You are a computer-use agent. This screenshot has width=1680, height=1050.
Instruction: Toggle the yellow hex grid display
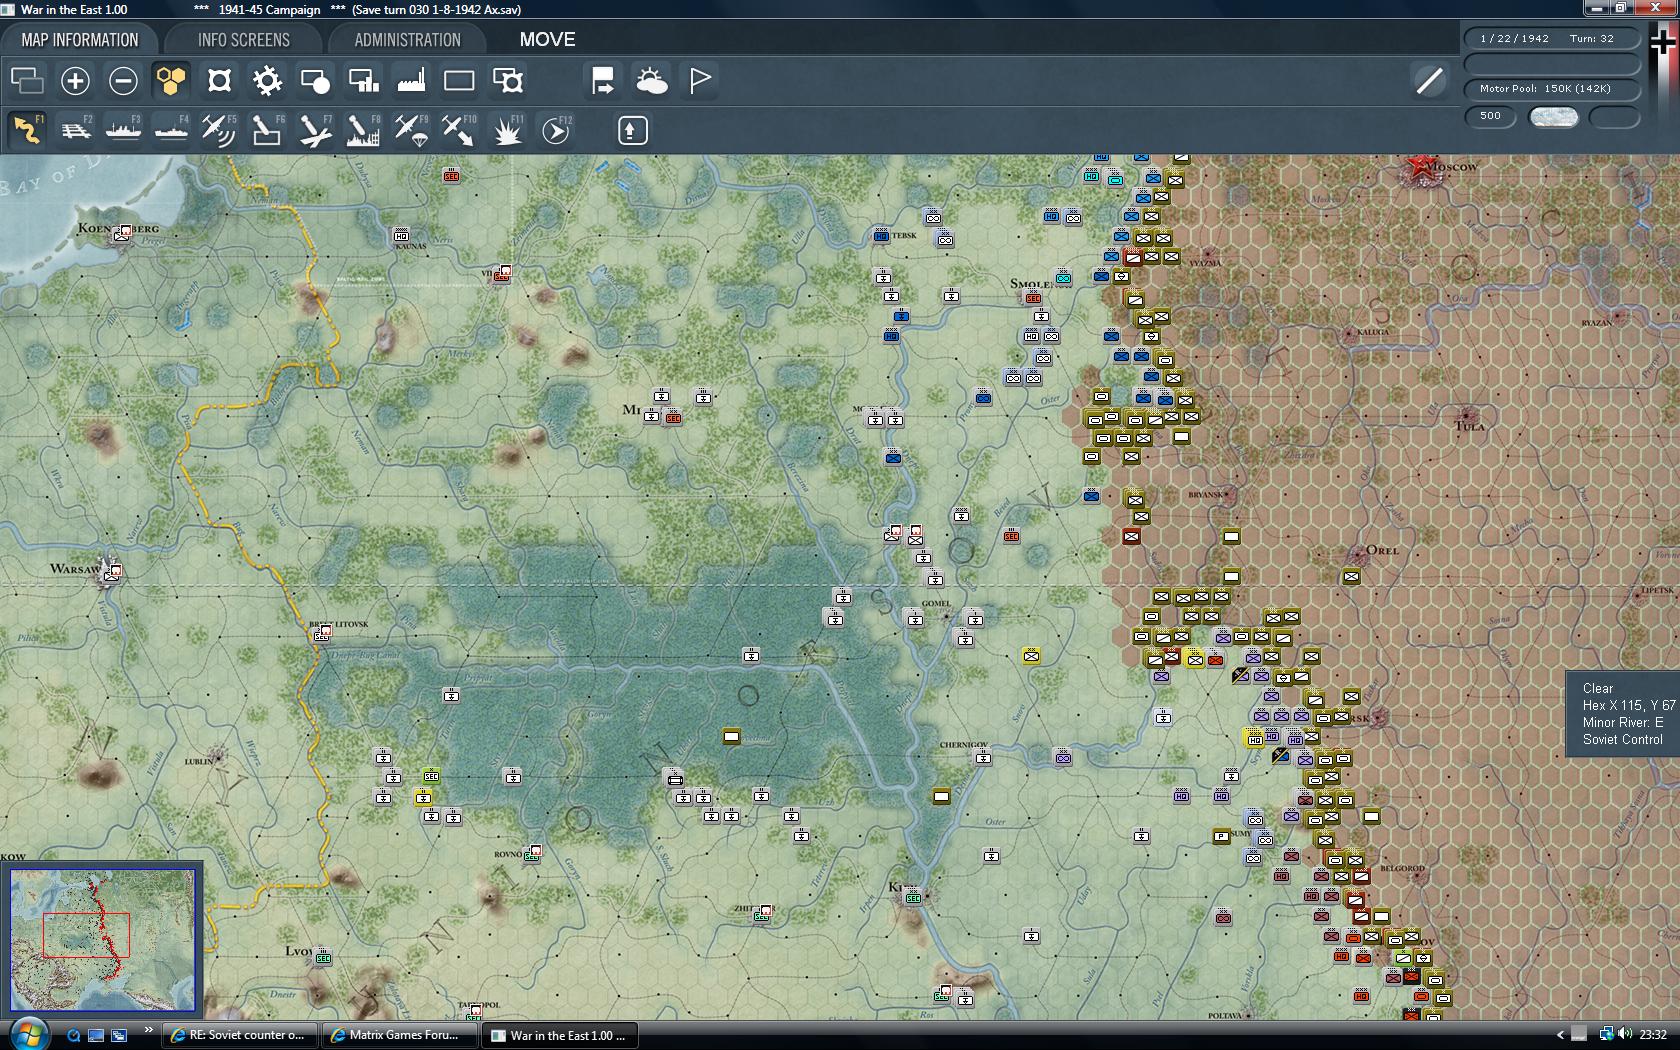[x=171, y=81]
